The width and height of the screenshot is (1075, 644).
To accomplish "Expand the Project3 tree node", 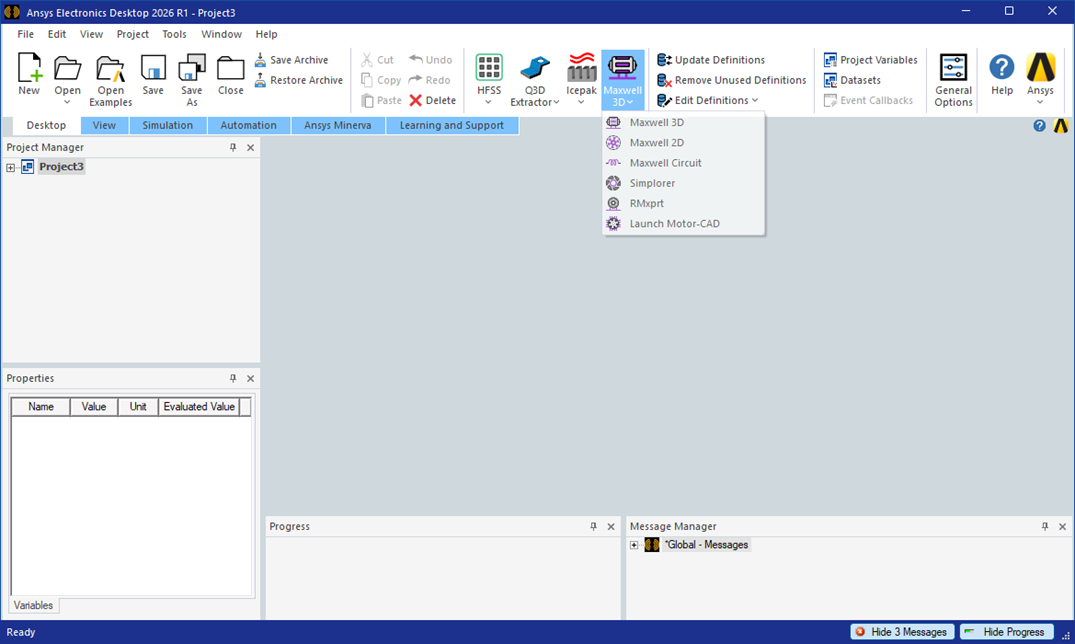I will tap(10, 167).
